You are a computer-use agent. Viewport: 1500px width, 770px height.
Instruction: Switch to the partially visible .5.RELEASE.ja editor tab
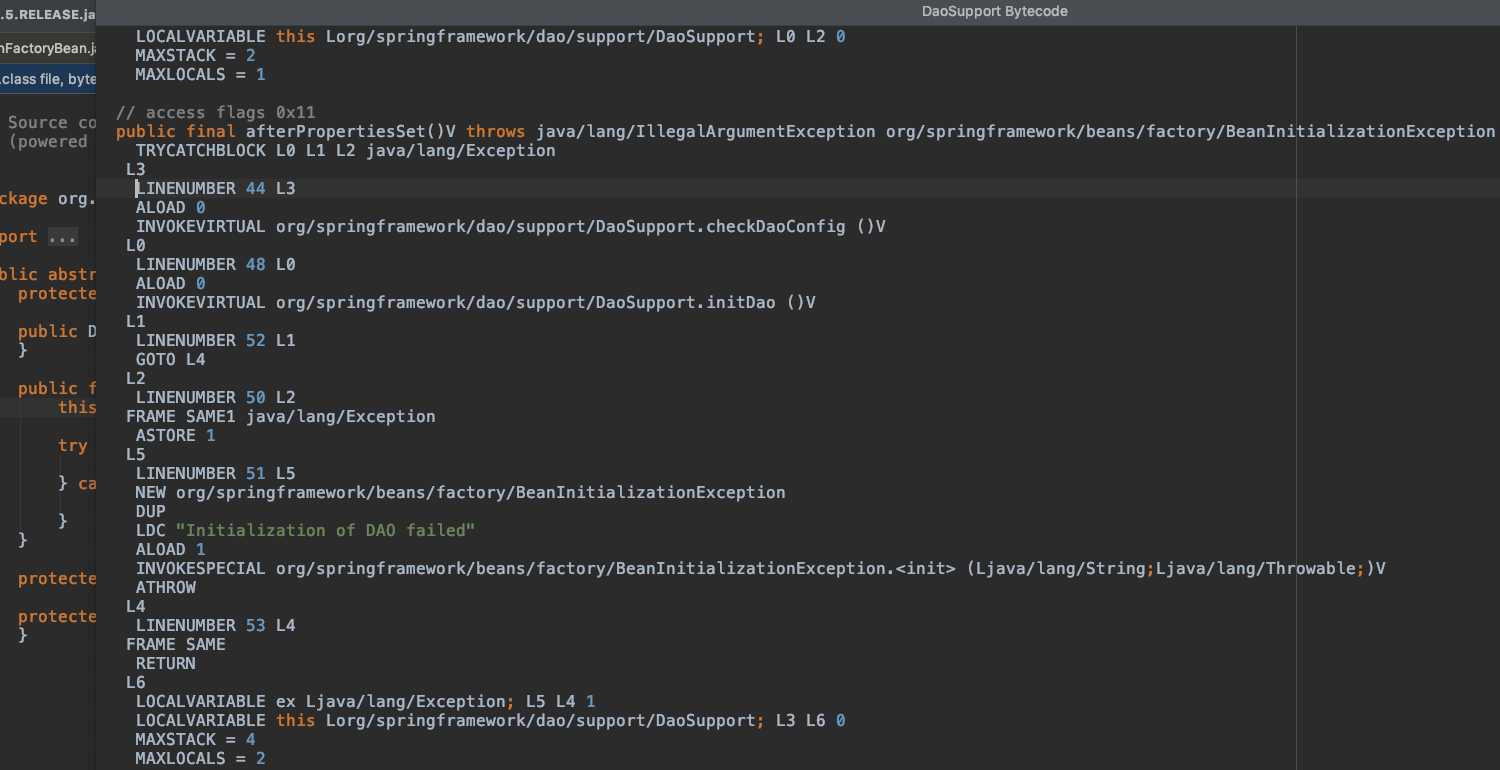pos(48,15)
